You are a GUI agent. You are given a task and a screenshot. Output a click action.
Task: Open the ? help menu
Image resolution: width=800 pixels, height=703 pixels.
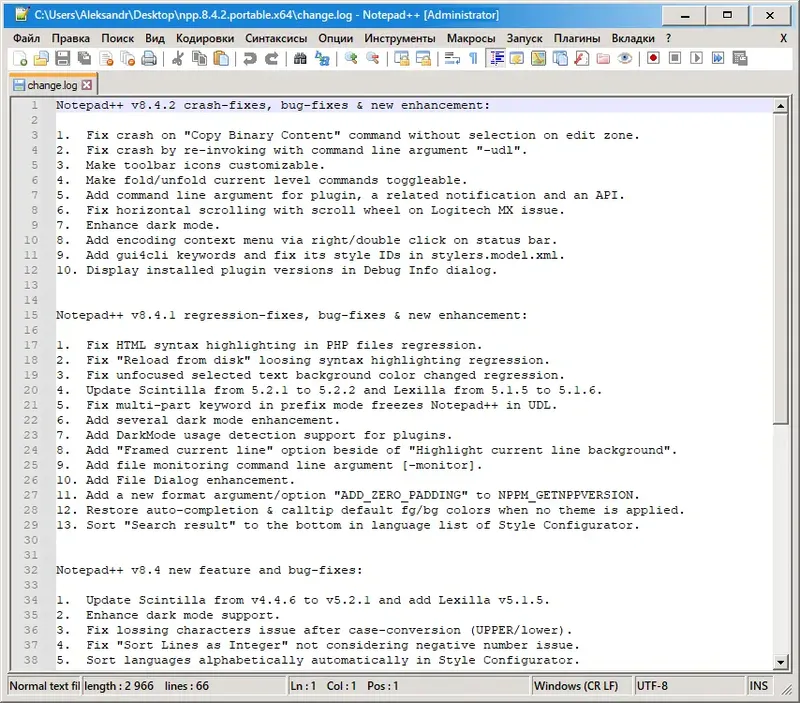[x=668, y=38]
